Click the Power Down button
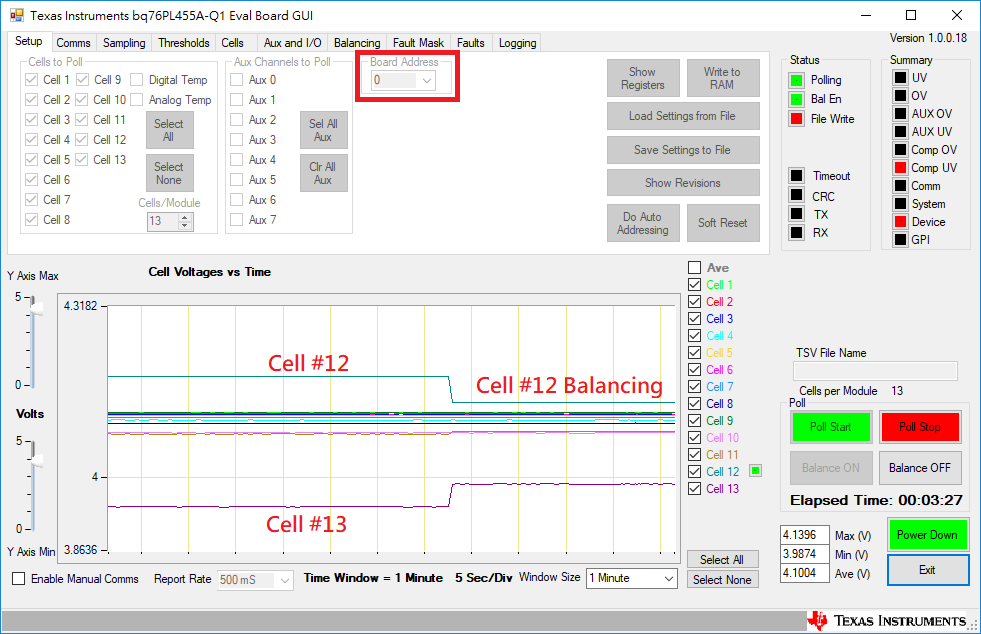Screen dimensions: 981x634 tap(927, 534)
